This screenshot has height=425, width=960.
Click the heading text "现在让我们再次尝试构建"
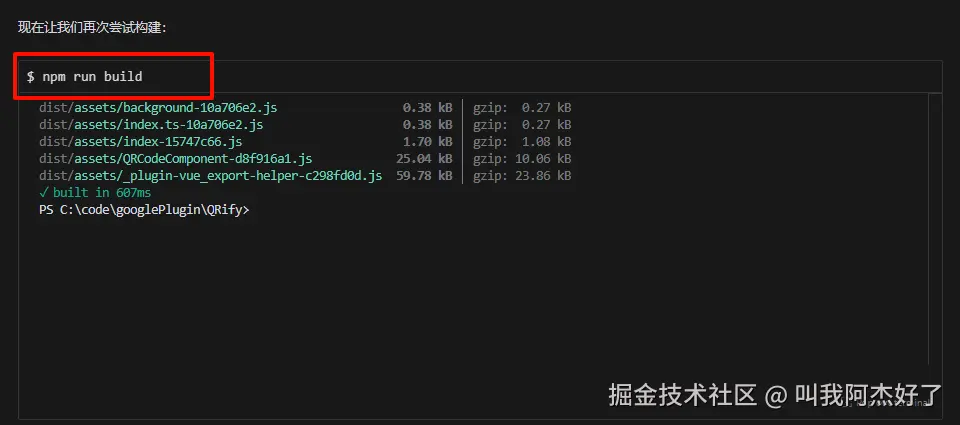click(x=92, y=26)
